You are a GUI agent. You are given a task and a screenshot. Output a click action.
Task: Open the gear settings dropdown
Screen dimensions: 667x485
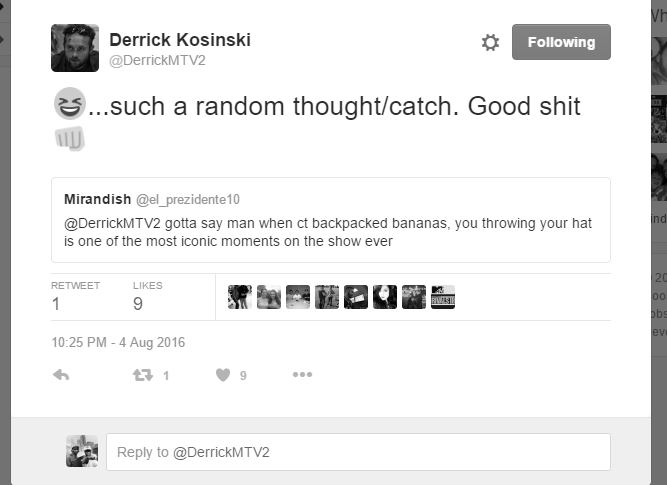490,43
